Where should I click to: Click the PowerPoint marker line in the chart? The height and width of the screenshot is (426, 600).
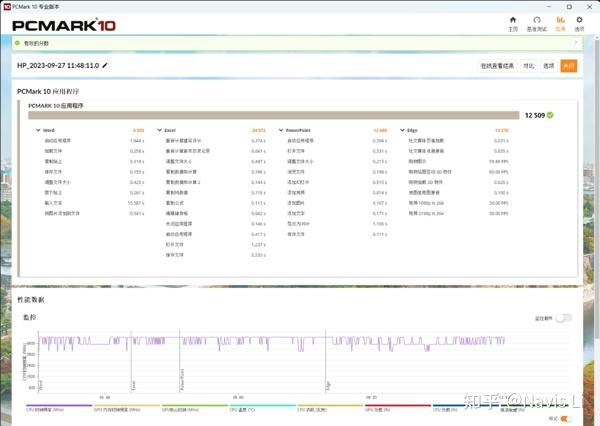click(179, 362)
